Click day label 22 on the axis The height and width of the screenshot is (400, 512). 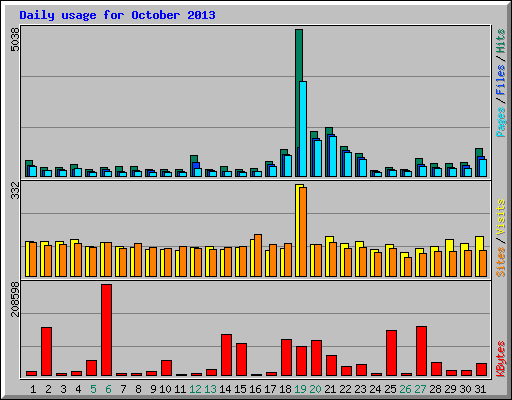(x=345, y=389)
